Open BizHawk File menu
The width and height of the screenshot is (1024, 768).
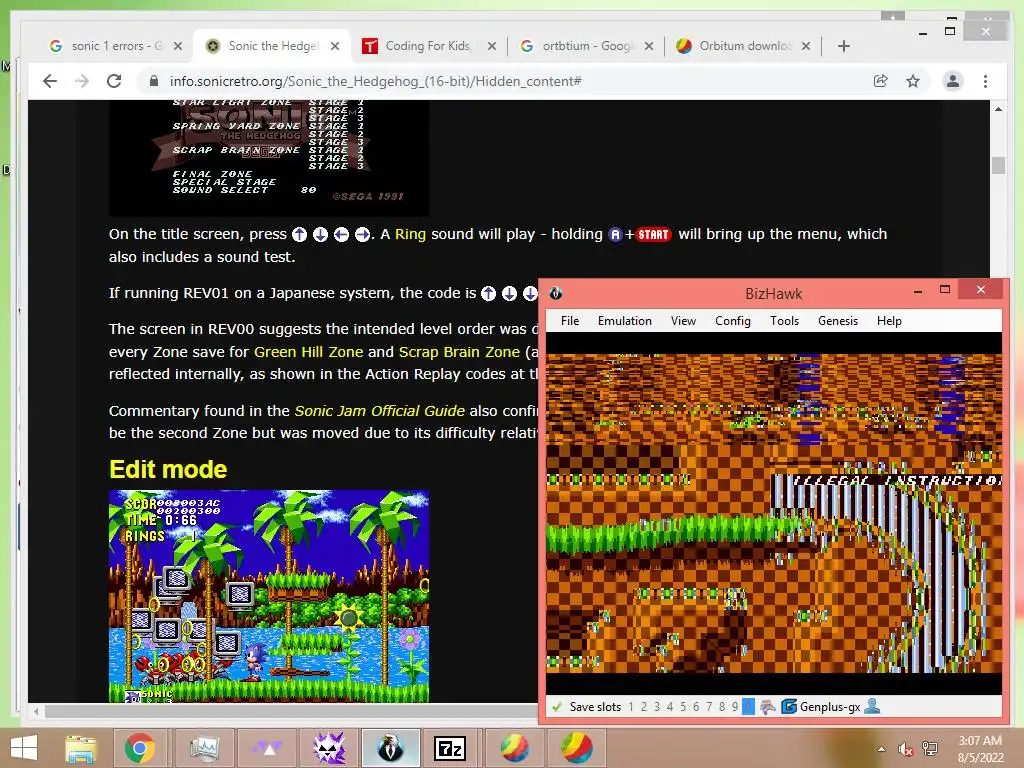[569, 321]
